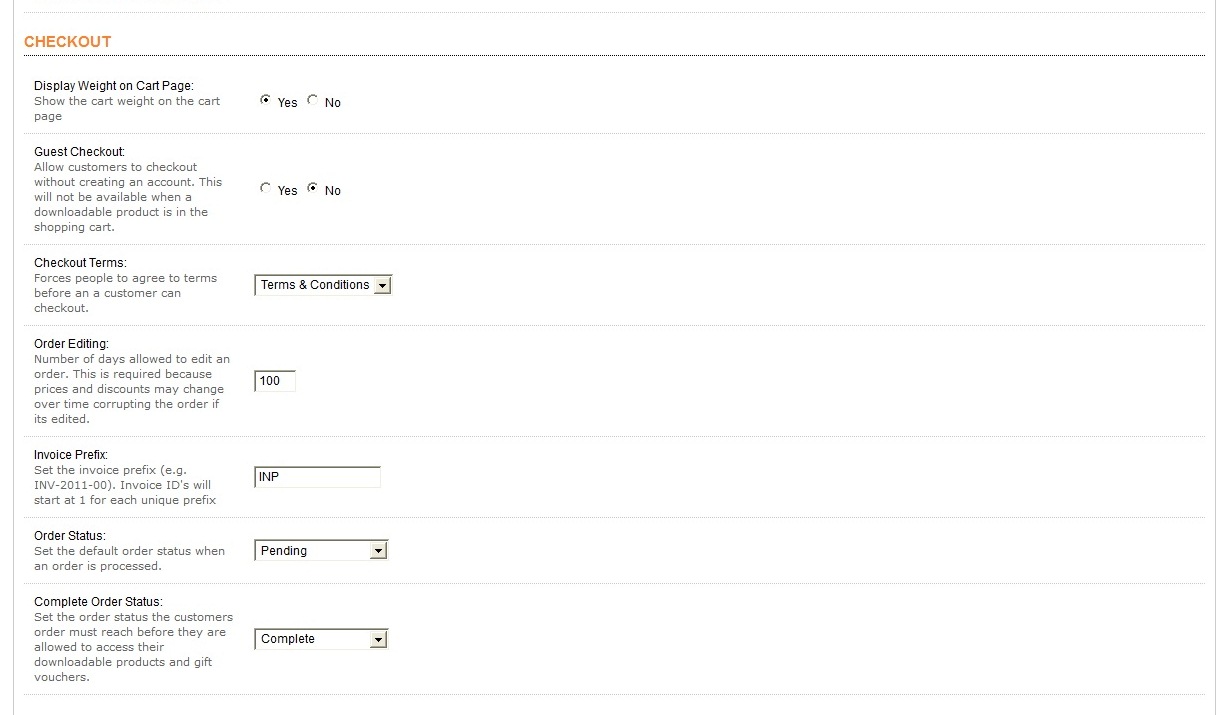This screenshot has width=1224, height=715.
Task: Click the "Complete Order Status:" label
Action: pyautogui.click(x=98, y=602)
